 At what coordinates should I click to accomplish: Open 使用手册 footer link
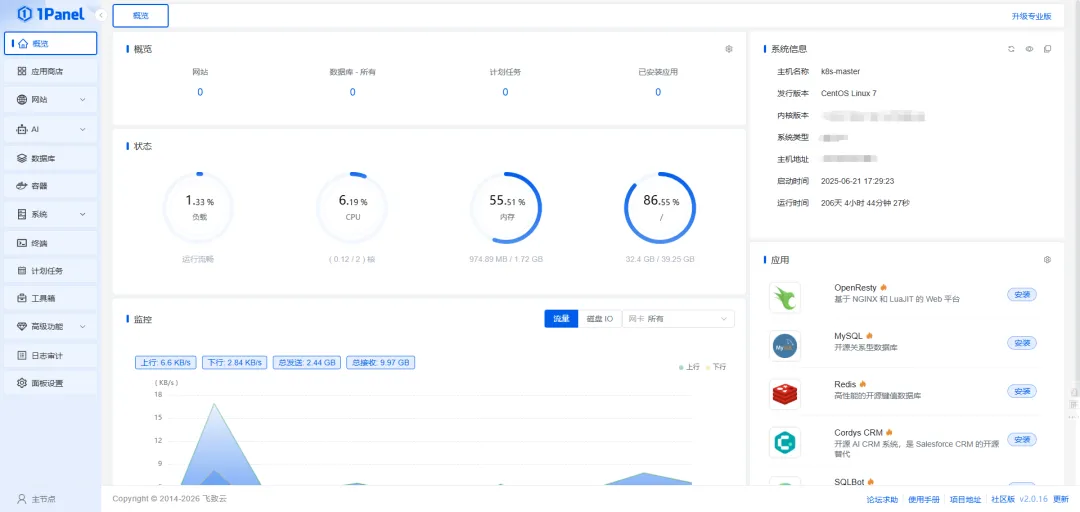pos(924,500)
